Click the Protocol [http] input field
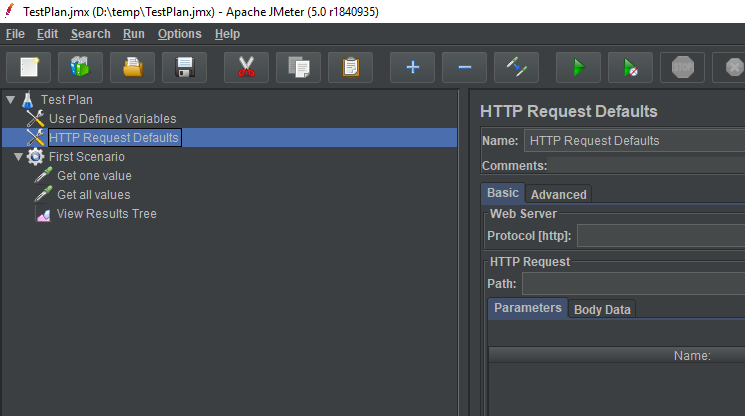 (661, 236)
